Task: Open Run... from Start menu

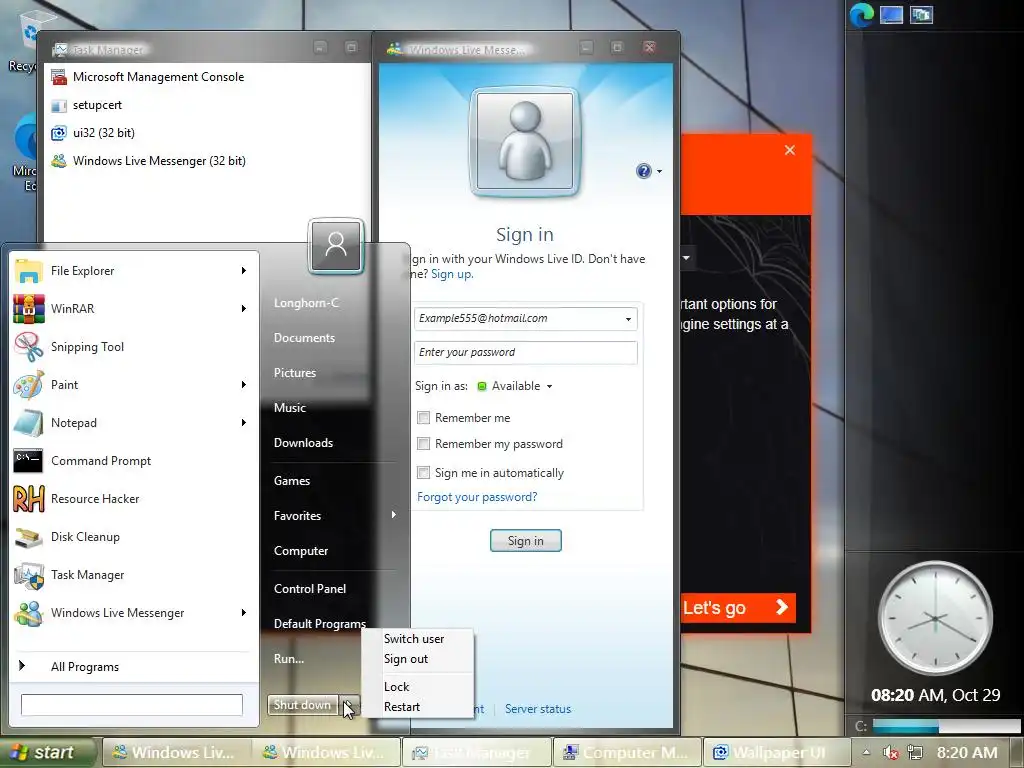Action: pos(289,658)
